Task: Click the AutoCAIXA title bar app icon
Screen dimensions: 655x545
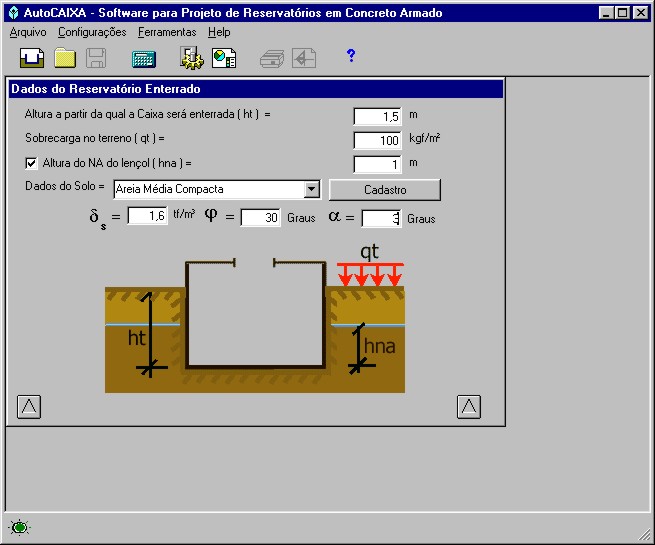Action: tap(14, 13)
